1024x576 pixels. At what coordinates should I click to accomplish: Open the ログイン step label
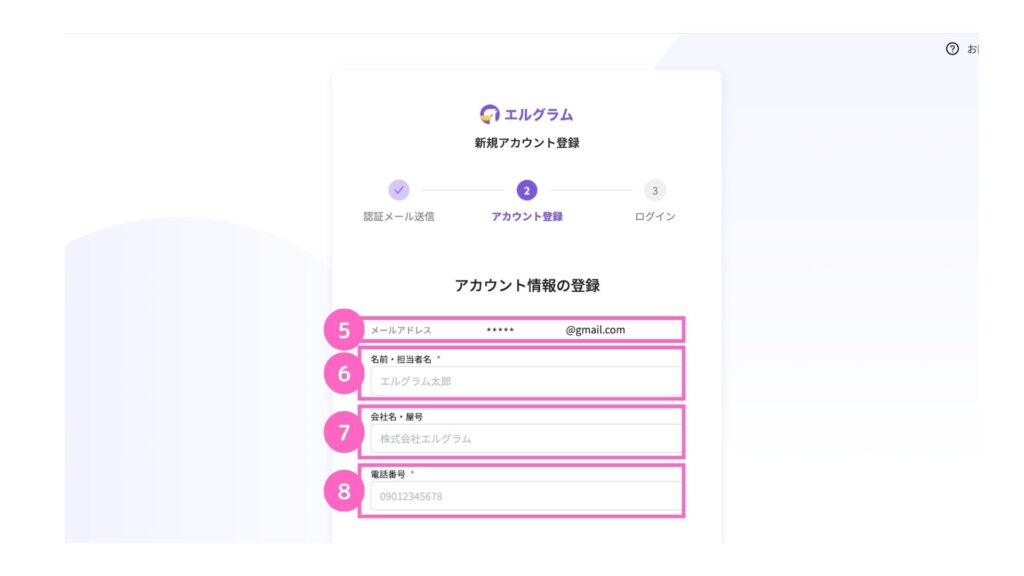tap(655, 217)
